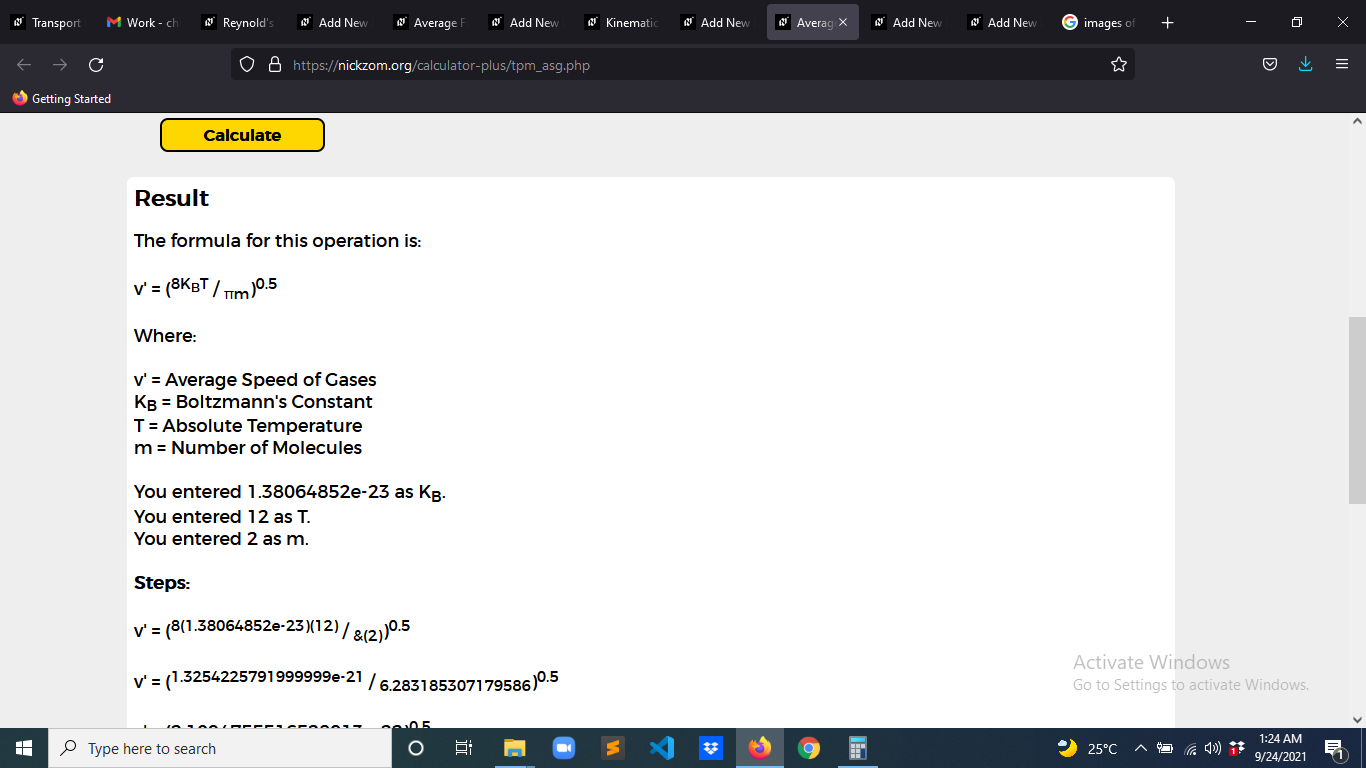Screen dimensions: 1366x768
Task: Click the 'Steps:' label
Action: point(162,583)
